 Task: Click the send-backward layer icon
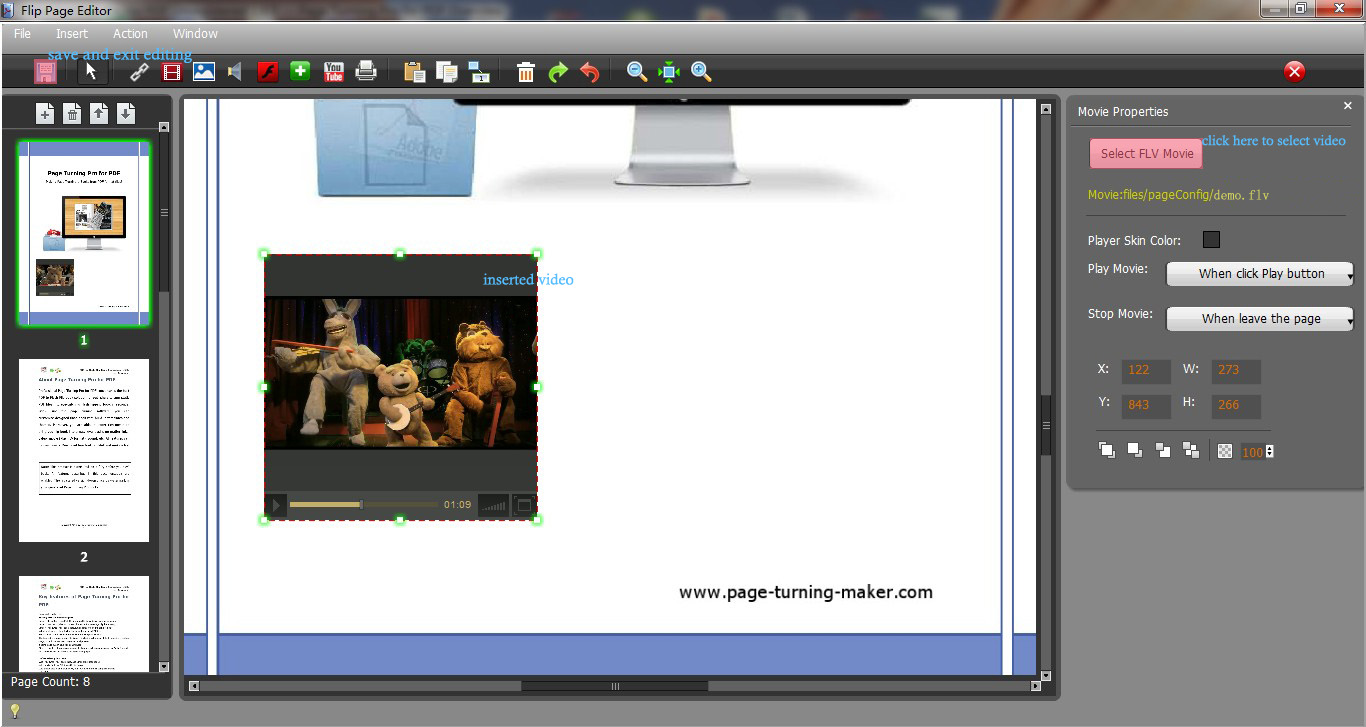coord(1163,450)
